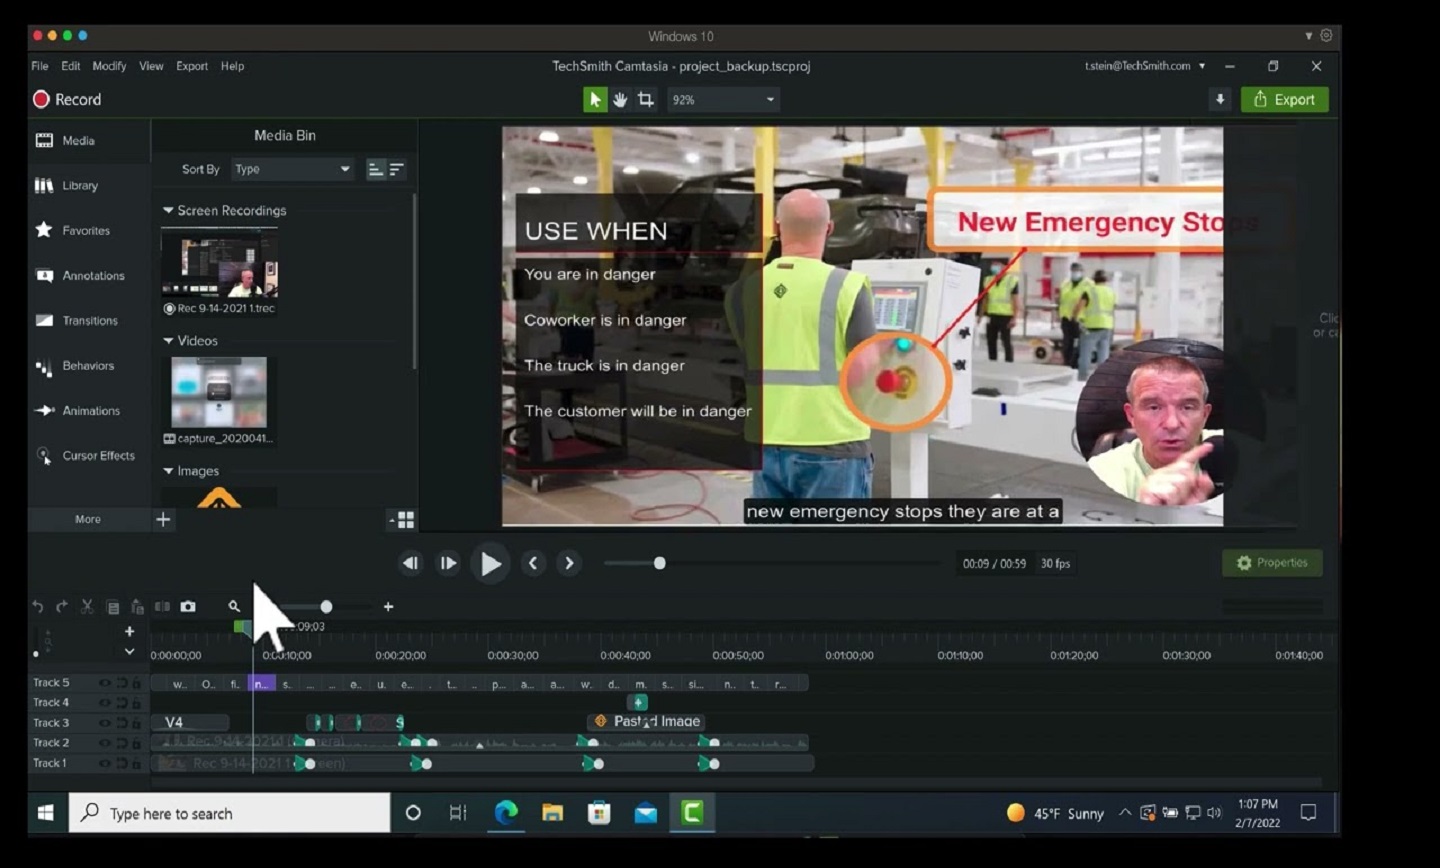Open the Modify menu
Screen dimensions: 1440x868
coord(109,66)
